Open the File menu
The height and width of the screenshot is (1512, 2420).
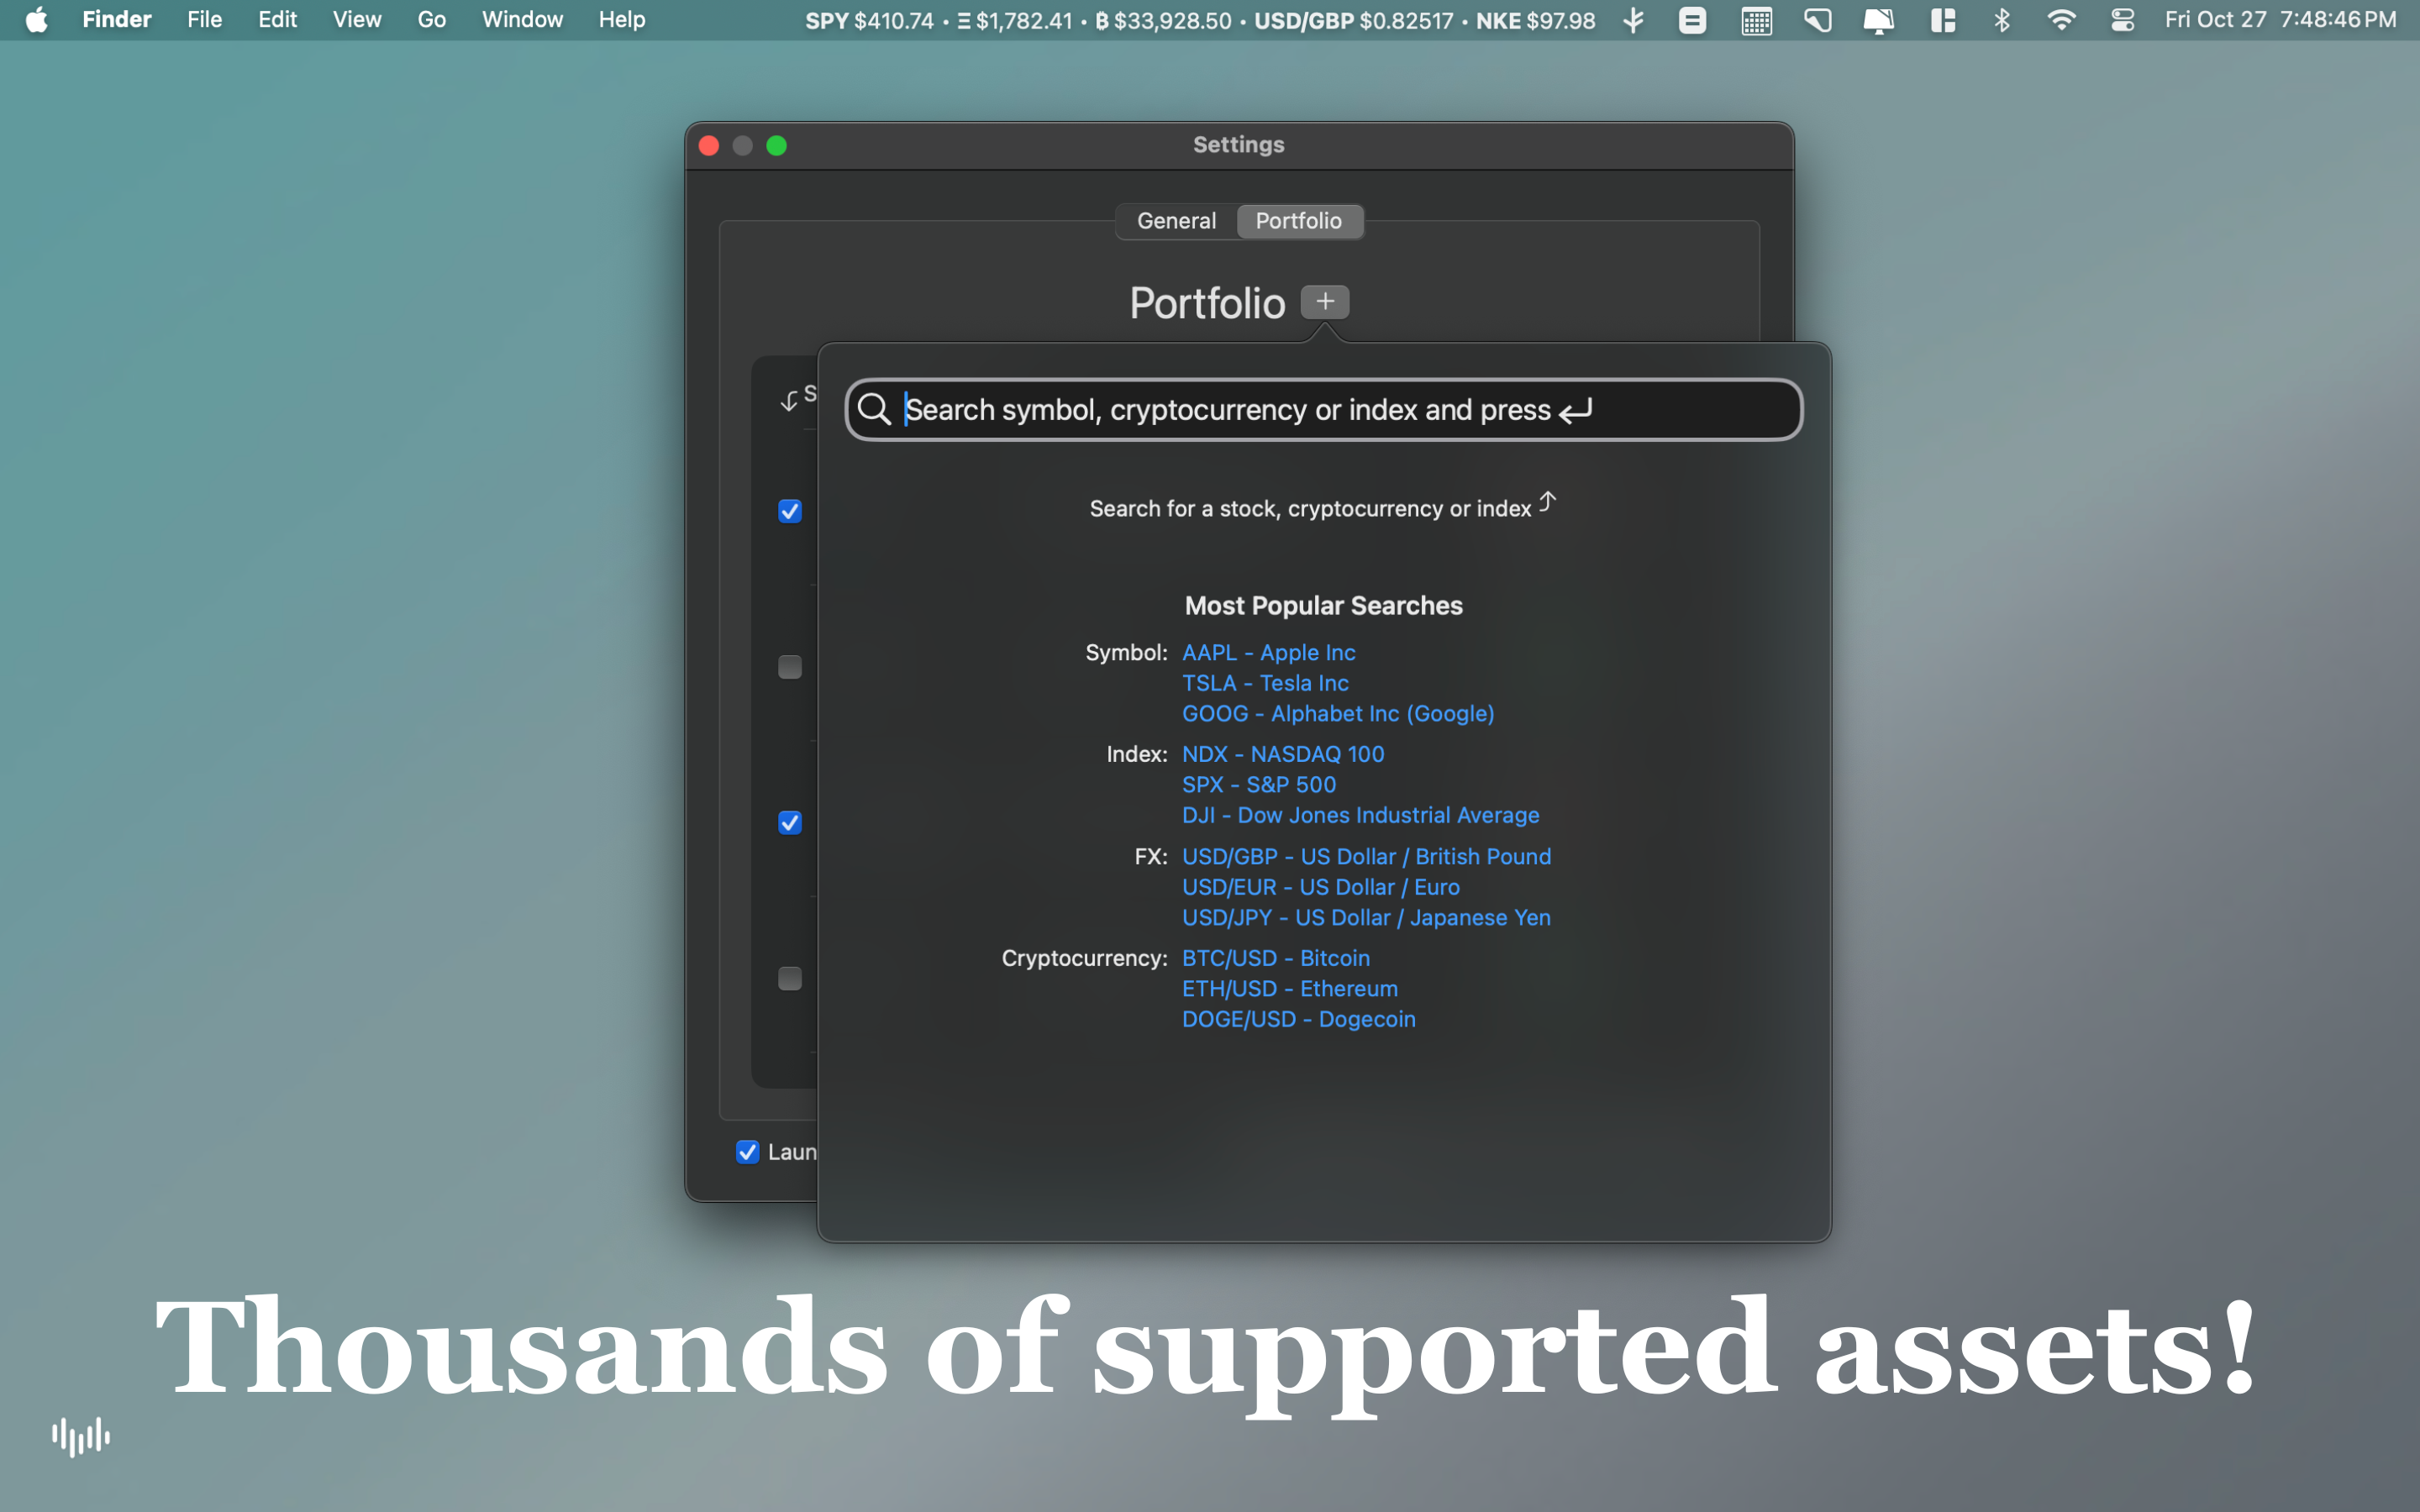(204, 20)
